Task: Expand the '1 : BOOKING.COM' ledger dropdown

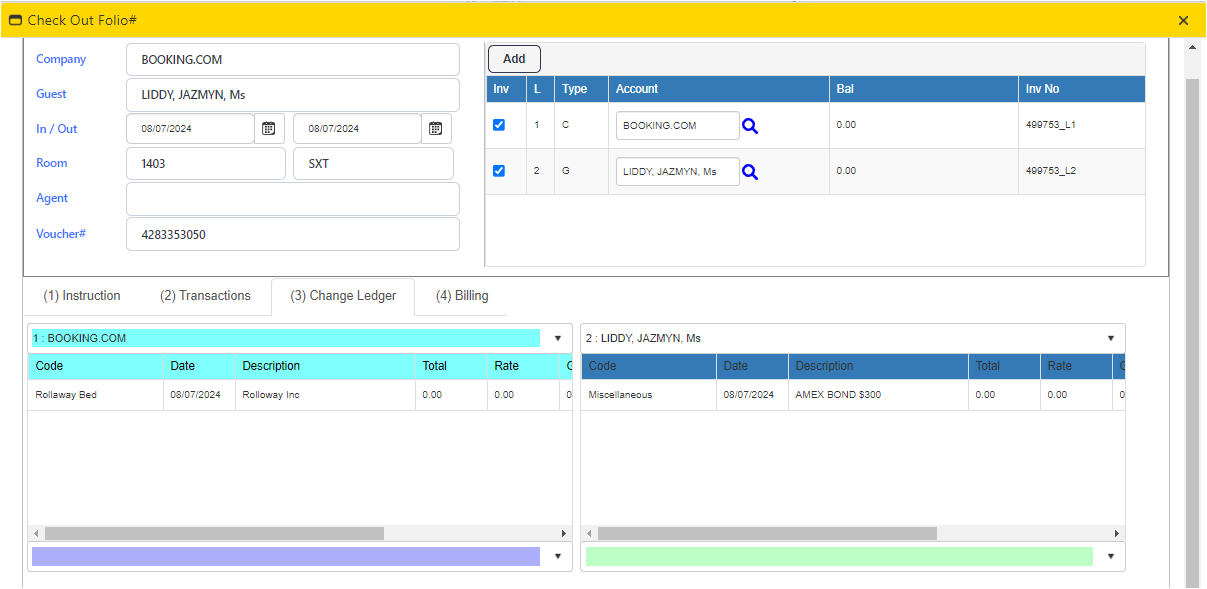Action: coord(558,338)
